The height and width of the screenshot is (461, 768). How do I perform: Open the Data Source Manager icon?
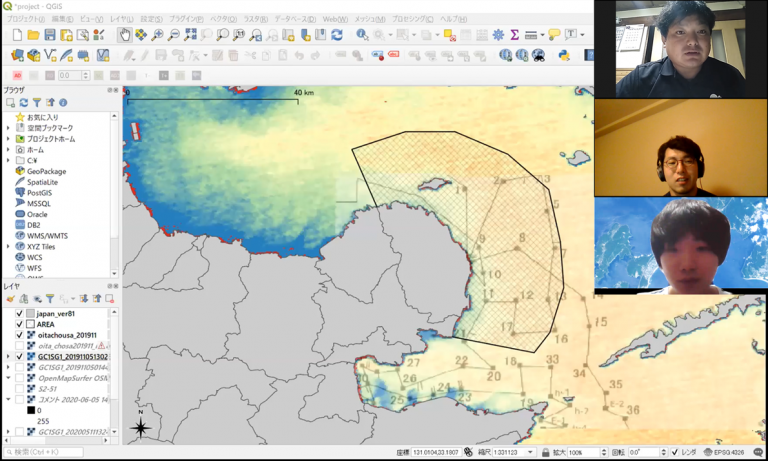(x=18, y=55)
